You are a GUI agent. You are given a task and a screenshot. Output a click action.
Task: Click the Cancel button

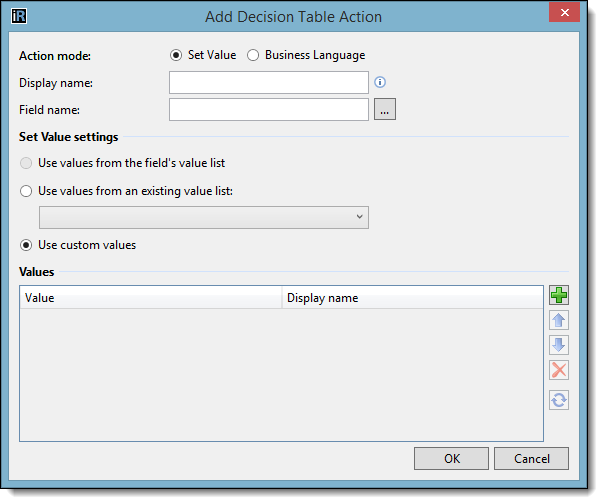click(x=531, y=458)
